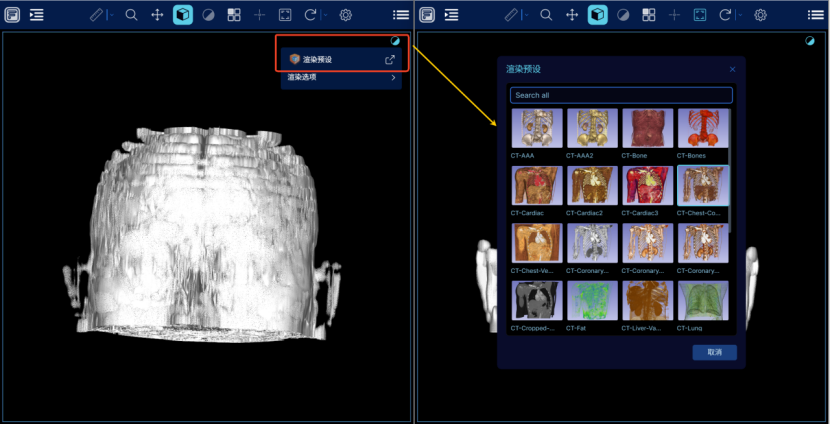Activate the pan move tool in left toolbar
Screen dimensions: 831x425
click(157, 15)
